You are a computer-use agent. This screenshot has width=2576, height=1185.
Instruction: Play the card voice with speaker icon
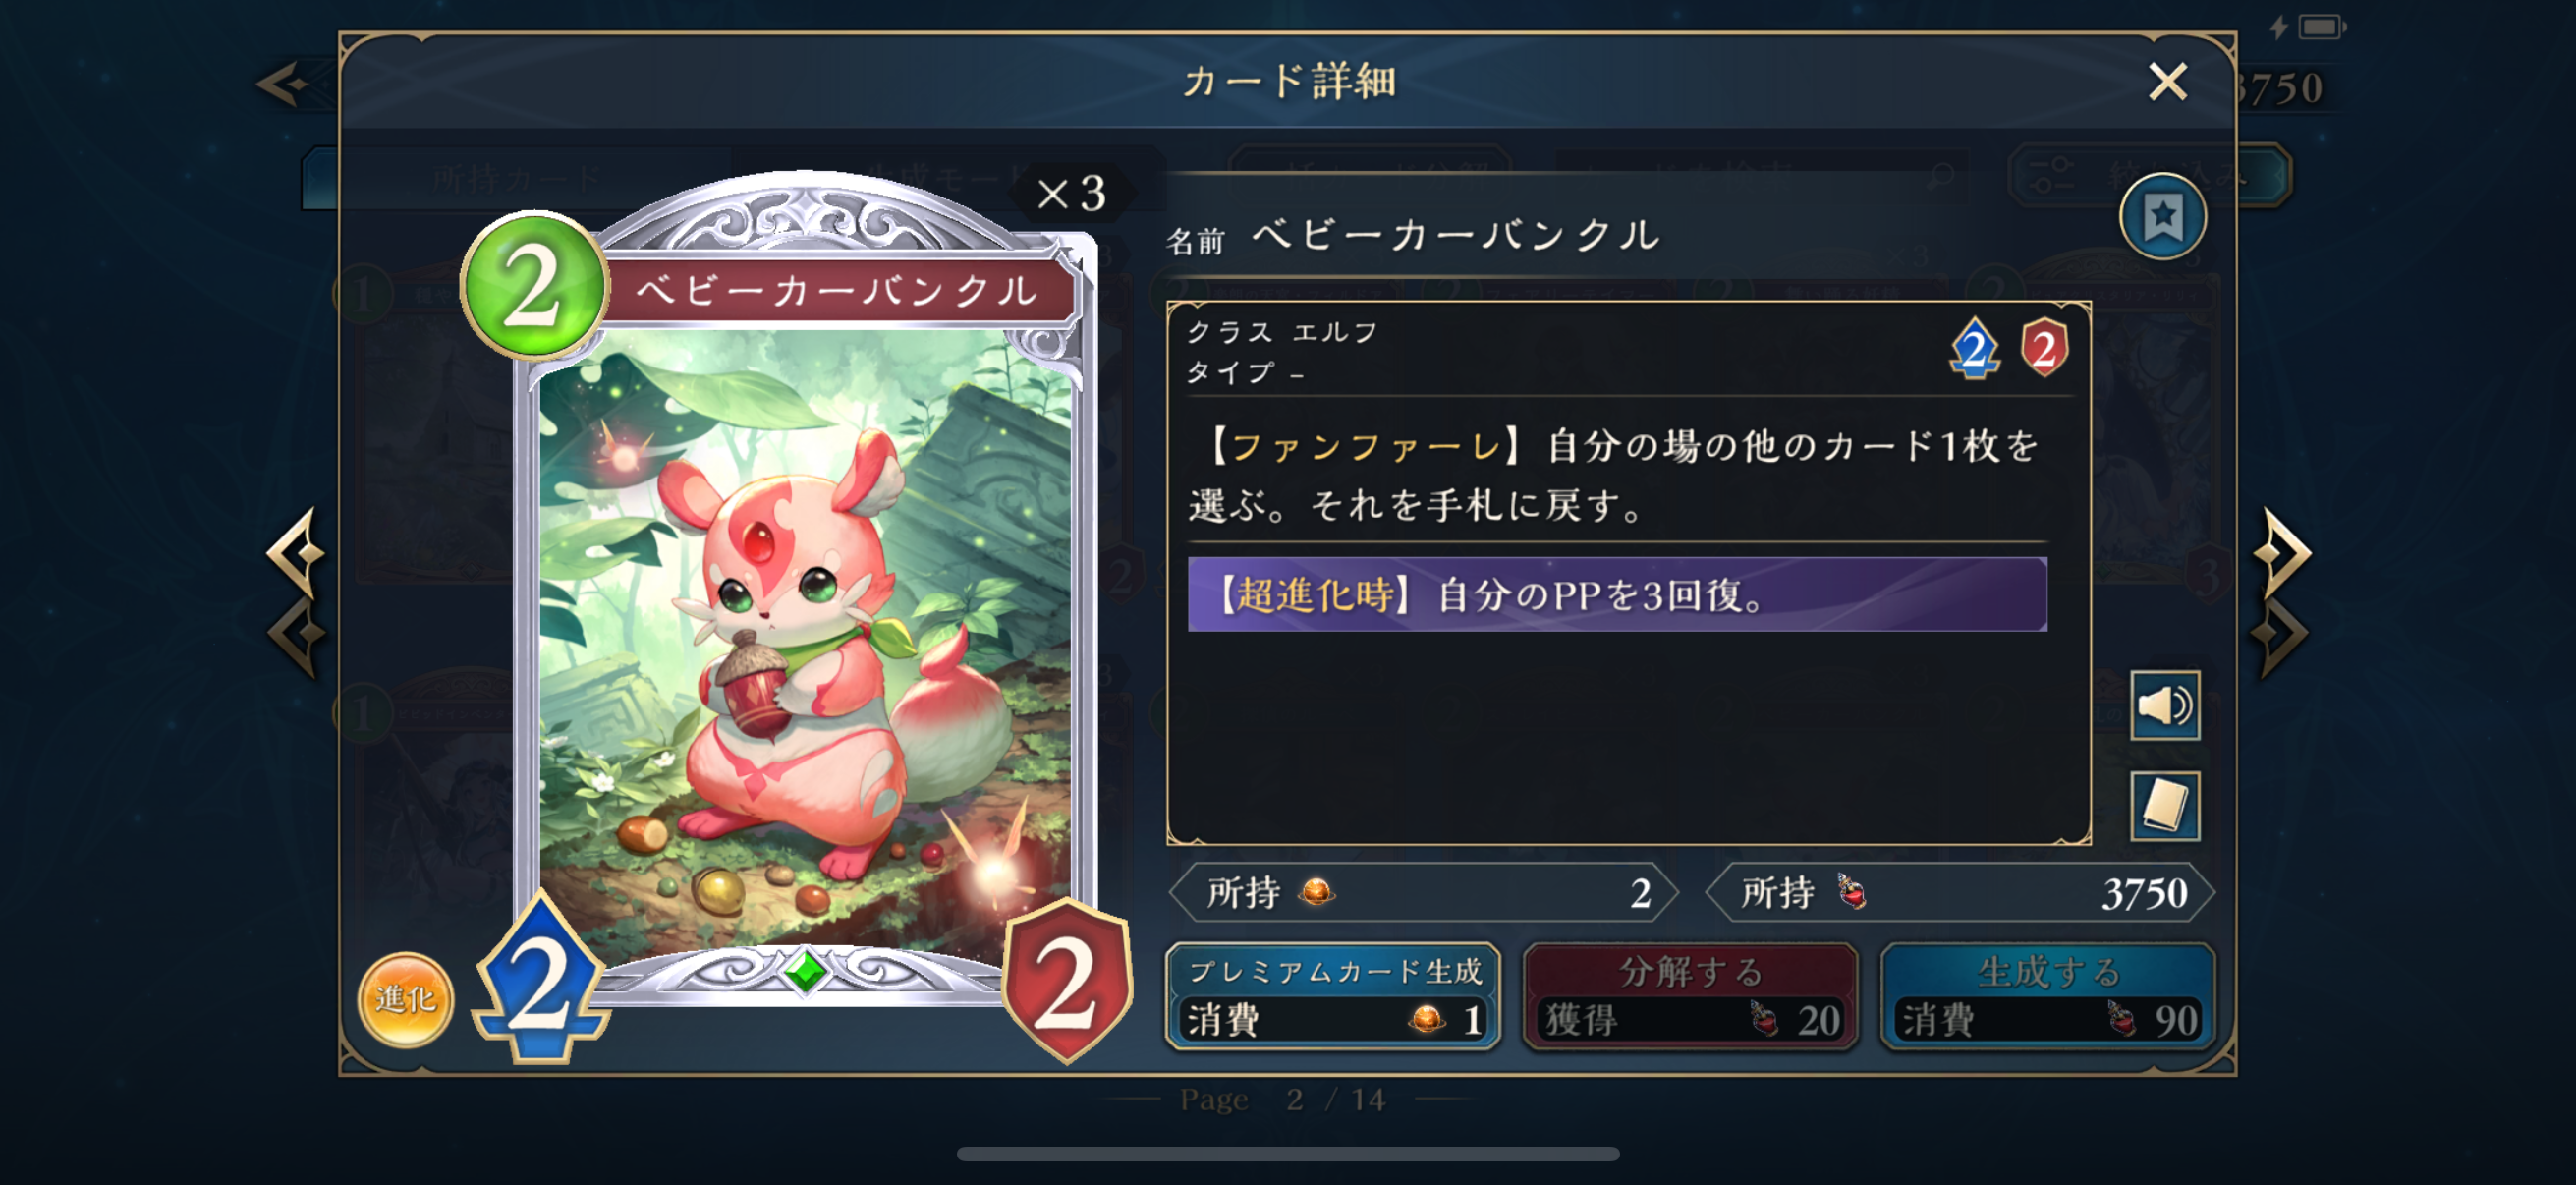click(2164, 705)
